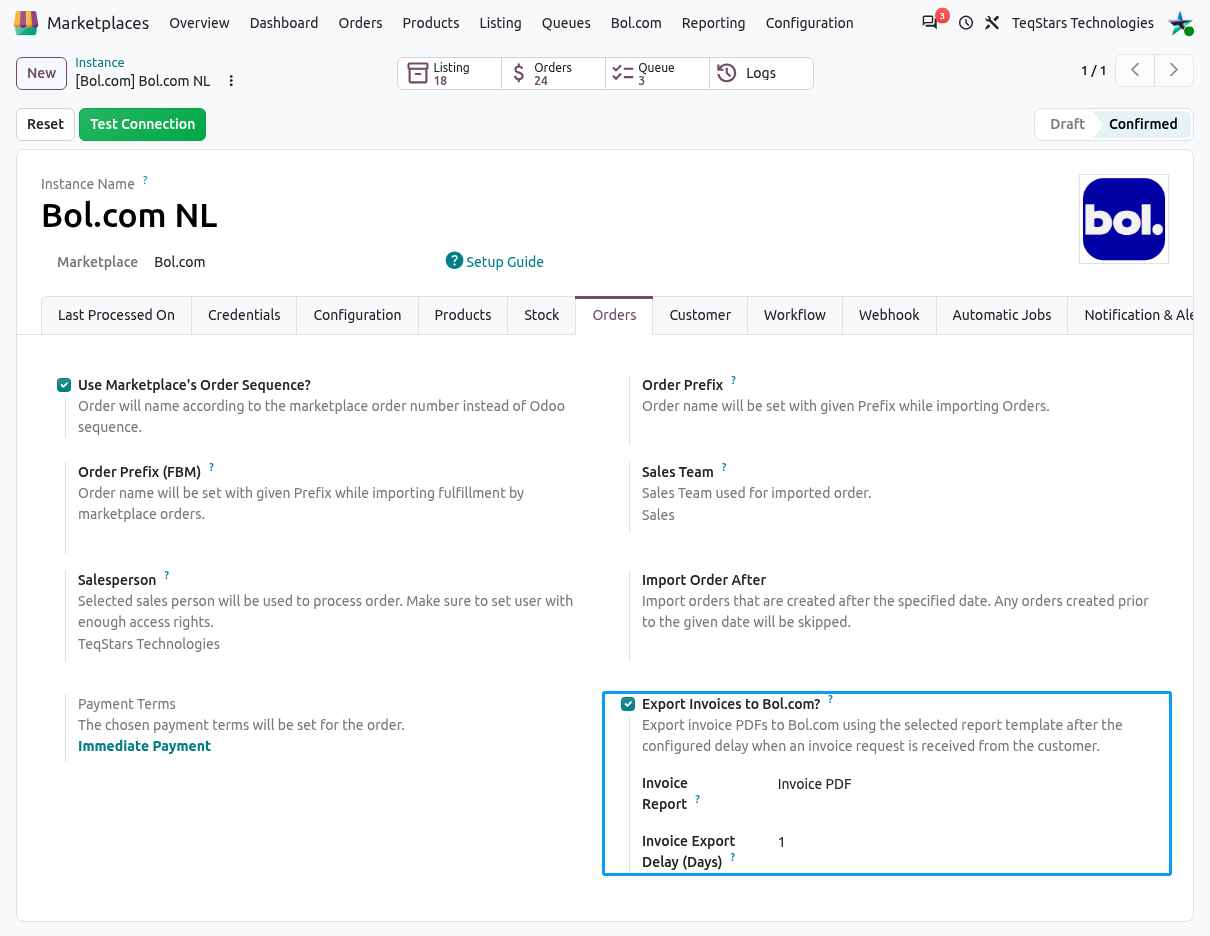Viewport: 1210px width, 936px height.
Task: Open the Setup Guide question mark icon
Action: click(x=454, y=261)
